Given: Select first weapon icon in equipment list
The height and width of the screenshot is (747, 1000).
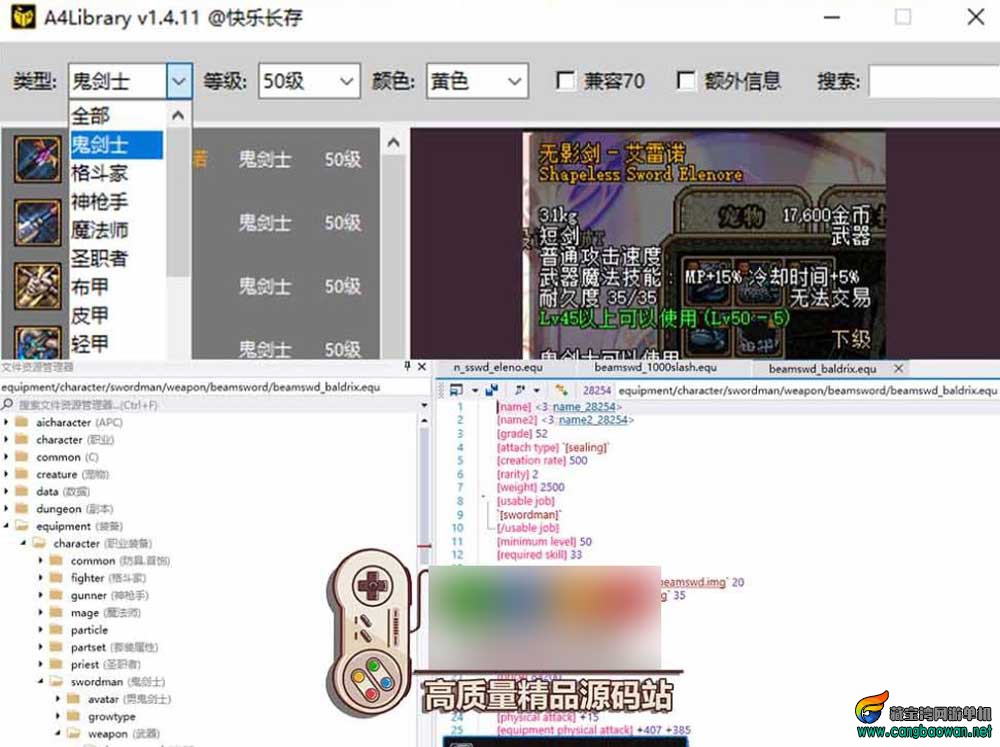Looking at the screenshot, I should pyautogui.click(x=38, y=159).
